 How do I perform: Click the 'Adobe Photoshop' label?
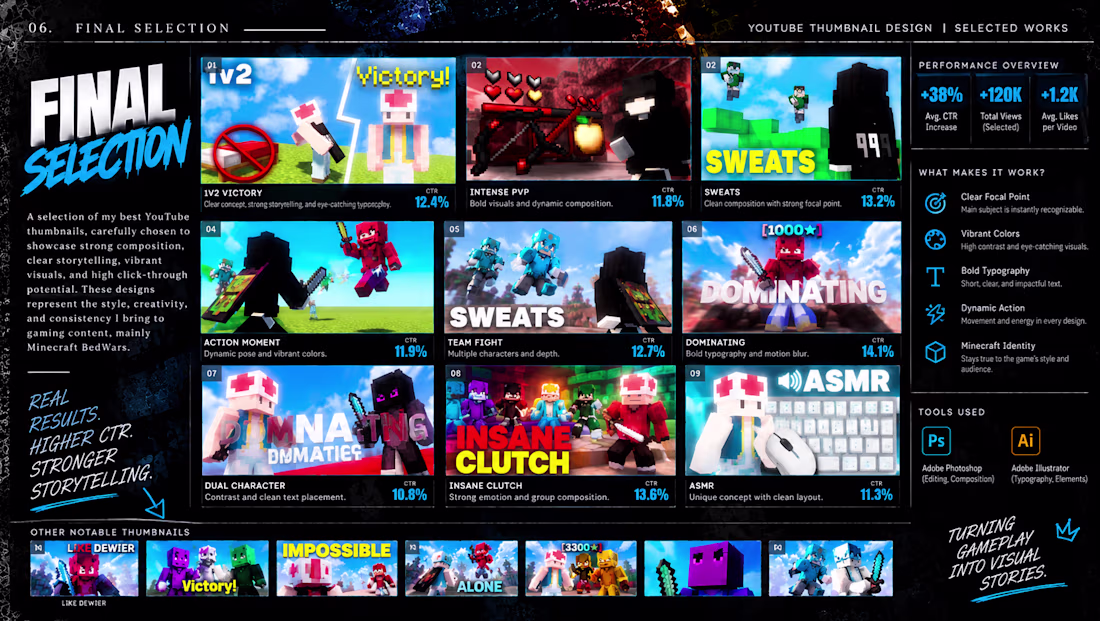[x=951, y=468]
